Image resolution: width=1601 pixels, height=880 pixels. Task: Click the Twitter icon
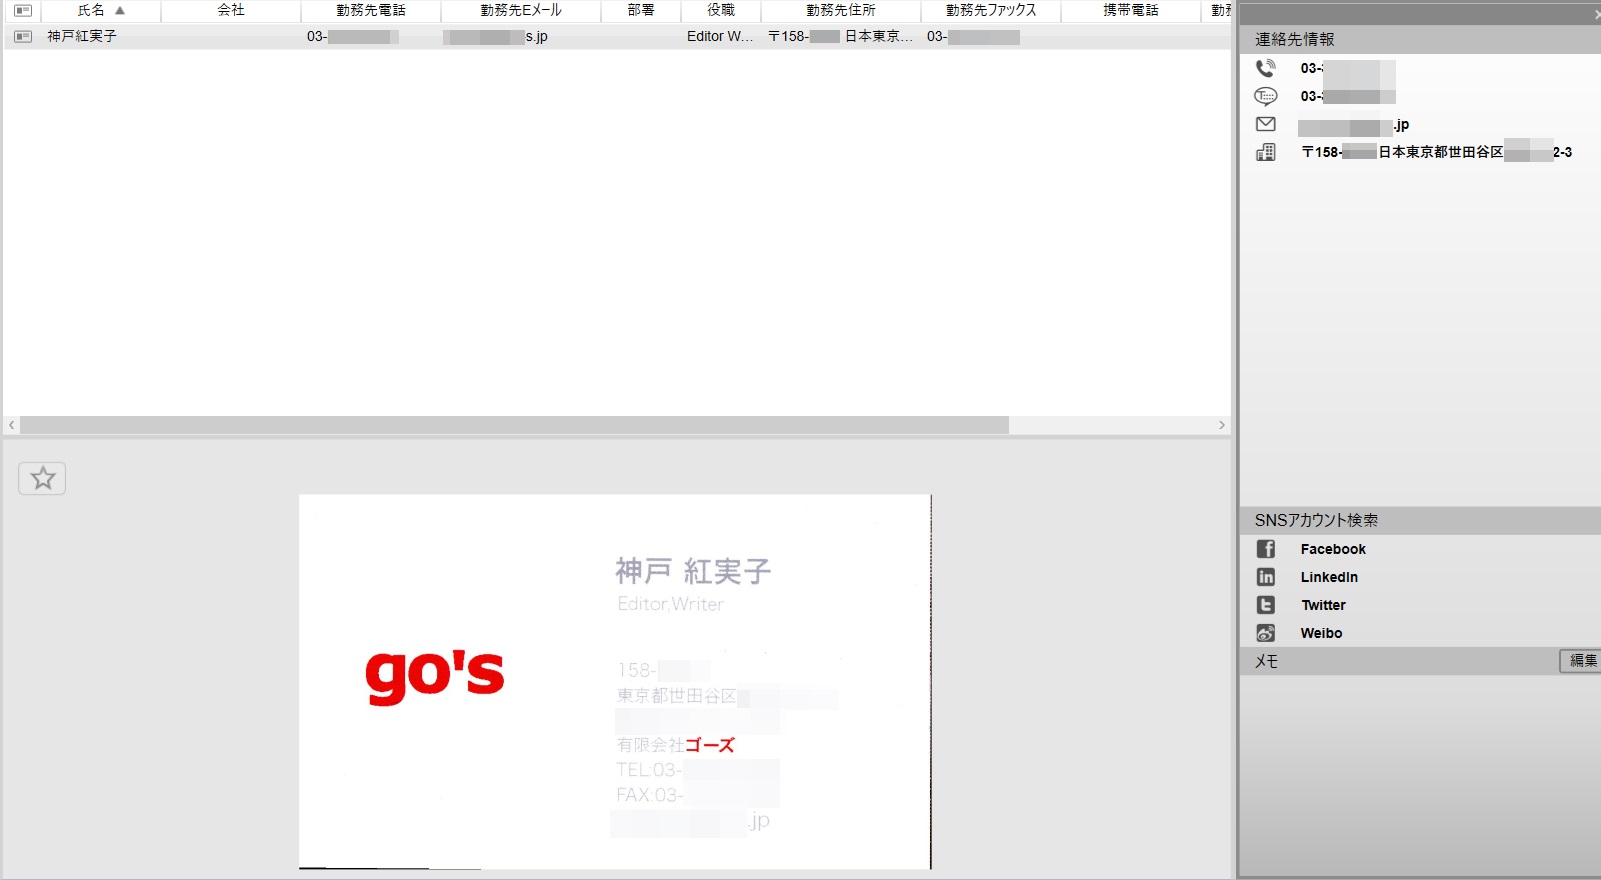tap(1265, 605)
